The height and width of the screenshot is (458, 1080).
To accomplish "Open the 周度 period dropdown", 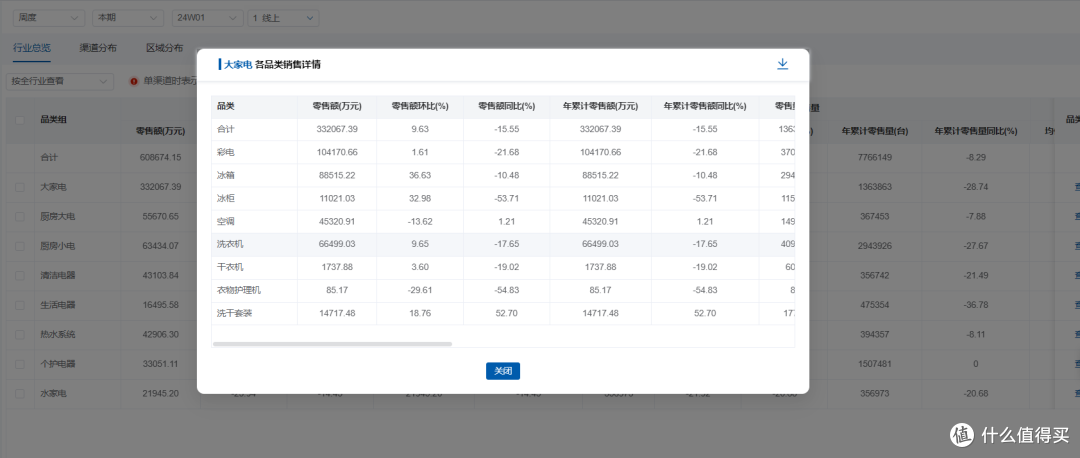I will [49, 18].
